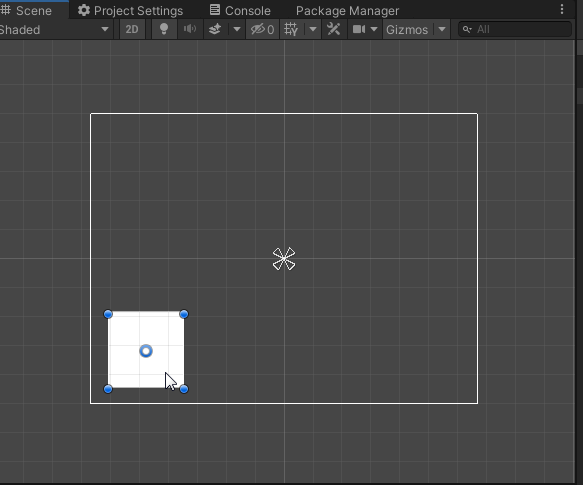Expand the Gizmos dropdown arrow

442,29
